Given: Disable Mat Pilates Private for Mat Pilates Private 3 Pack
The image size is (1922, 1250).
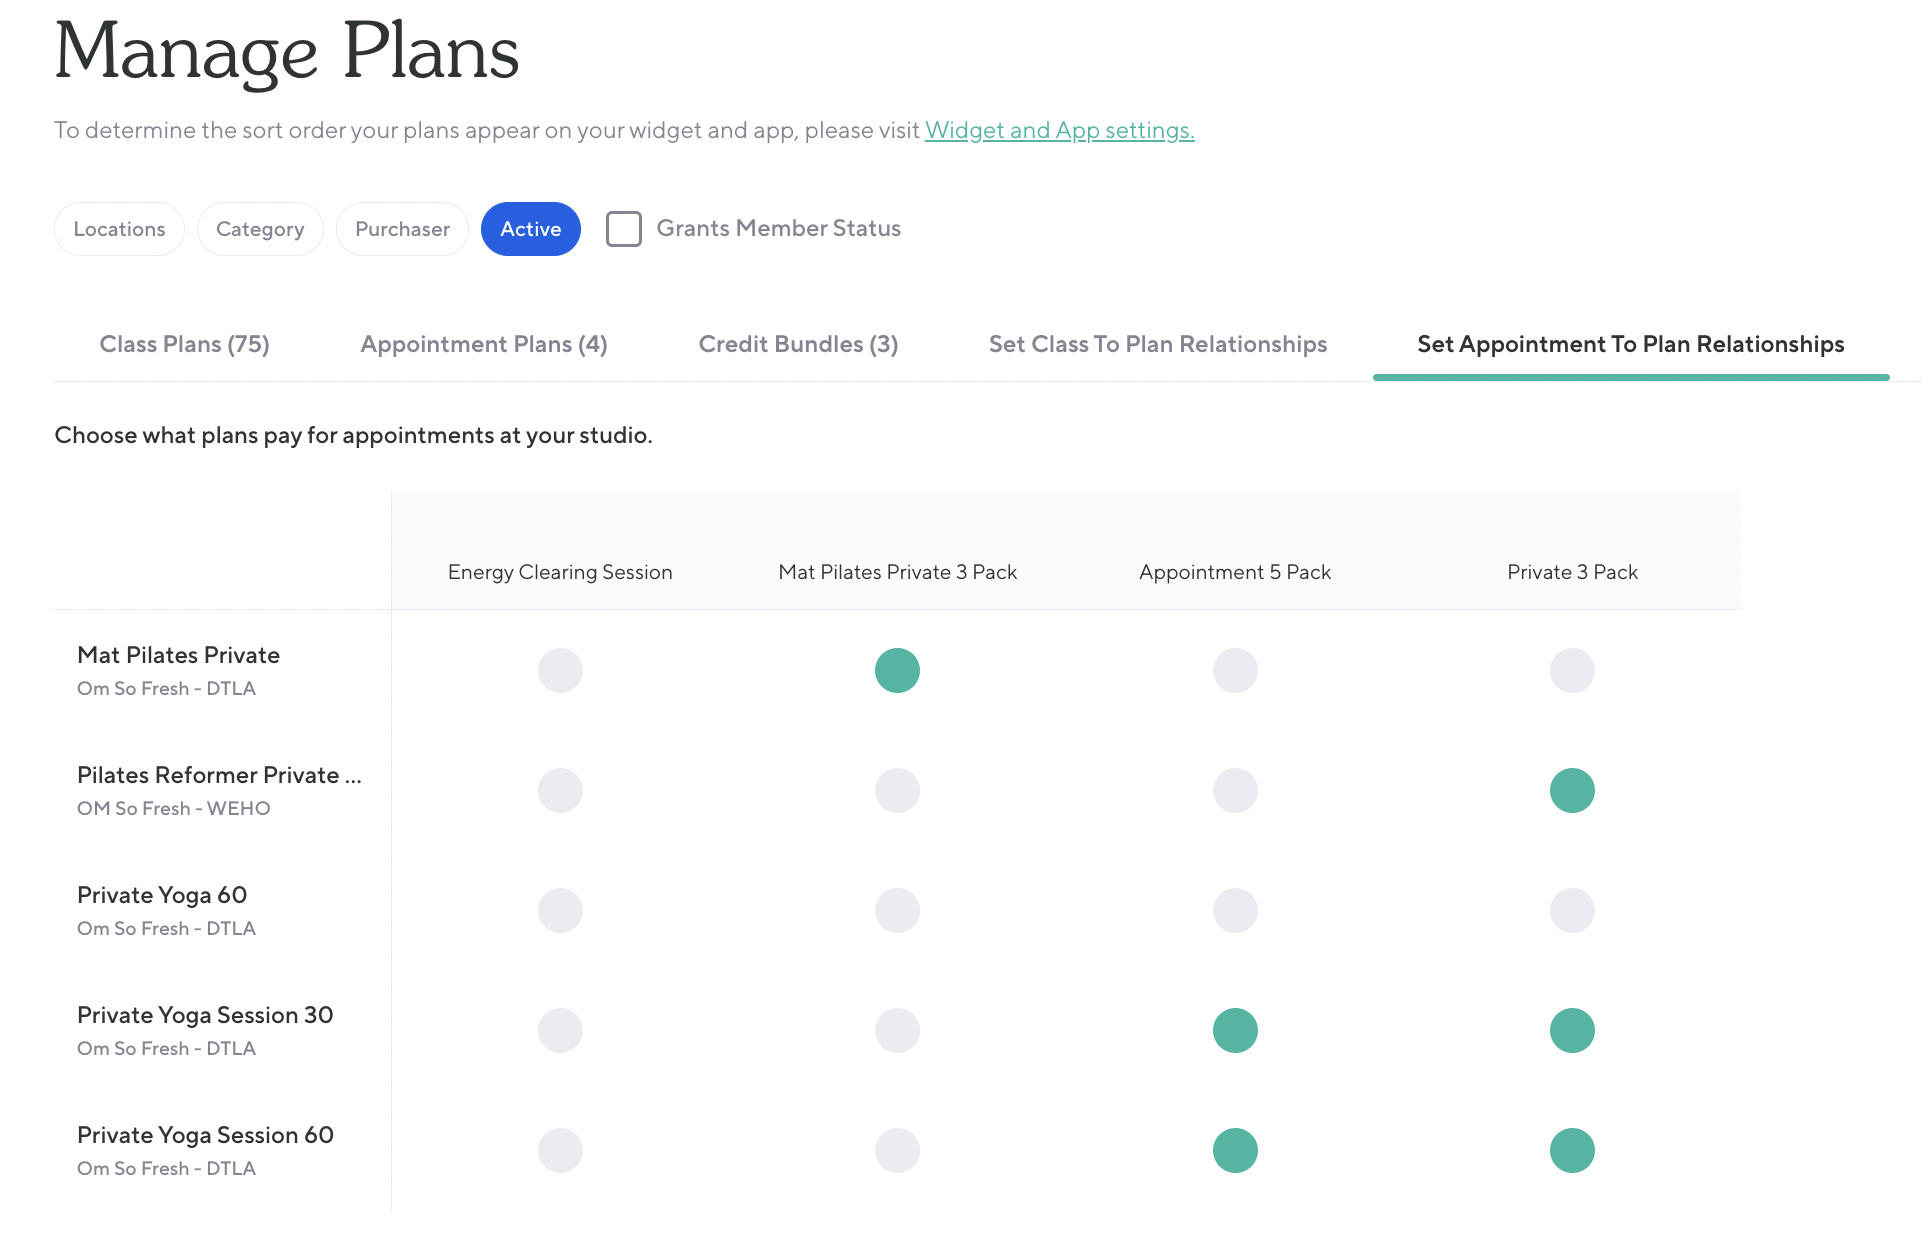Looking at the screenshot, I should click(x=897, y=670).
